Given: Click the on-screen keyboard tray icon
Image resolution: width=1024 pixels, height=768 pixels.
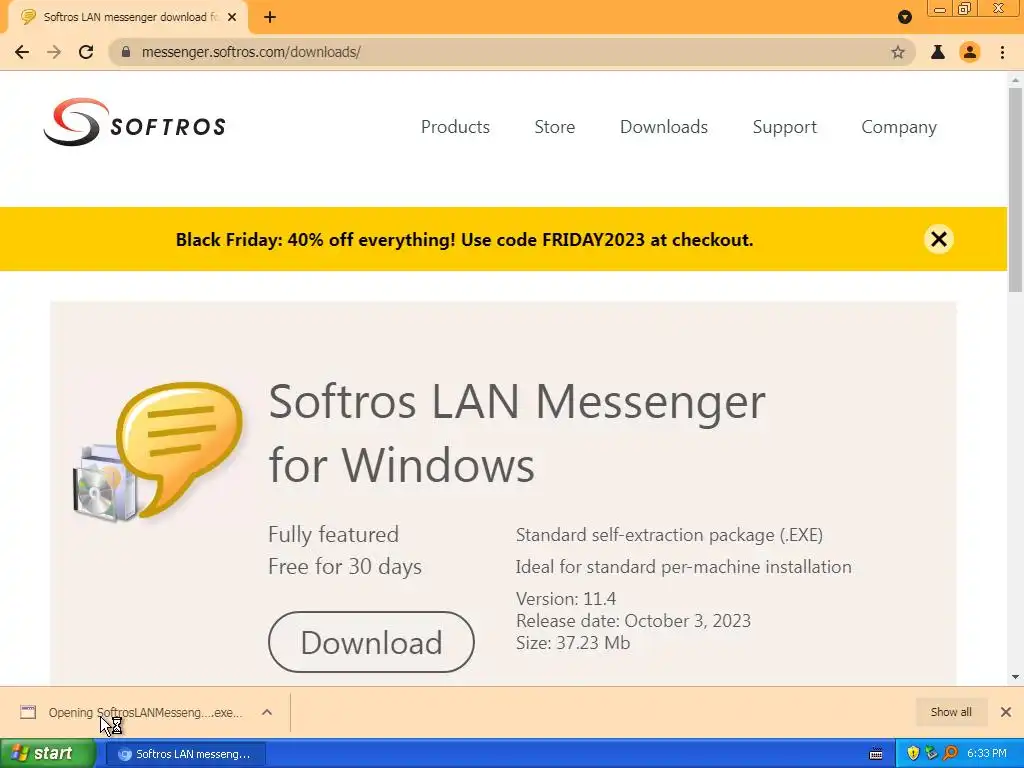Looking at the screenshot, I should point(876,754).
